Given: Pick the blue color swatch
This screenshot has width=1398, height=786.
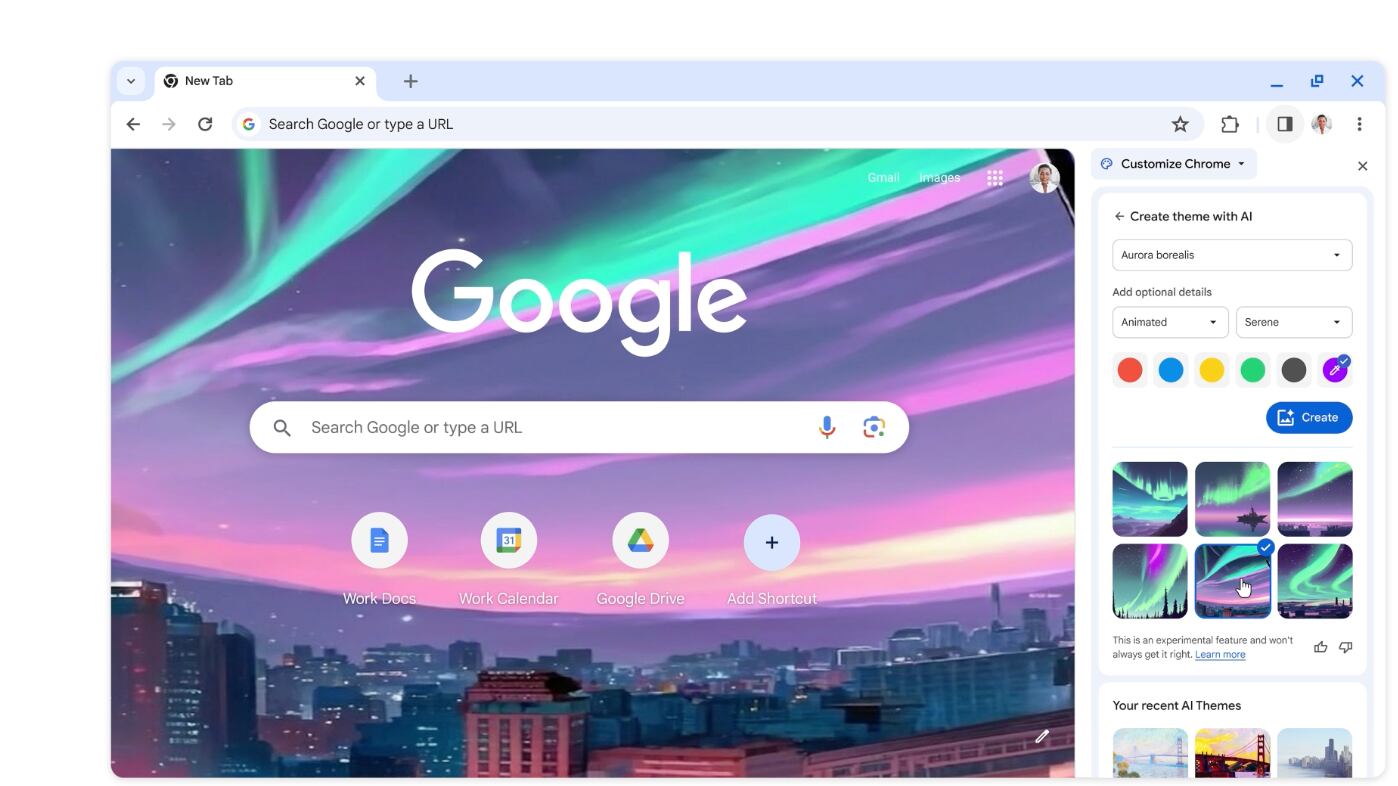Looking at the screenshot, I should [x=1171, y=370].
